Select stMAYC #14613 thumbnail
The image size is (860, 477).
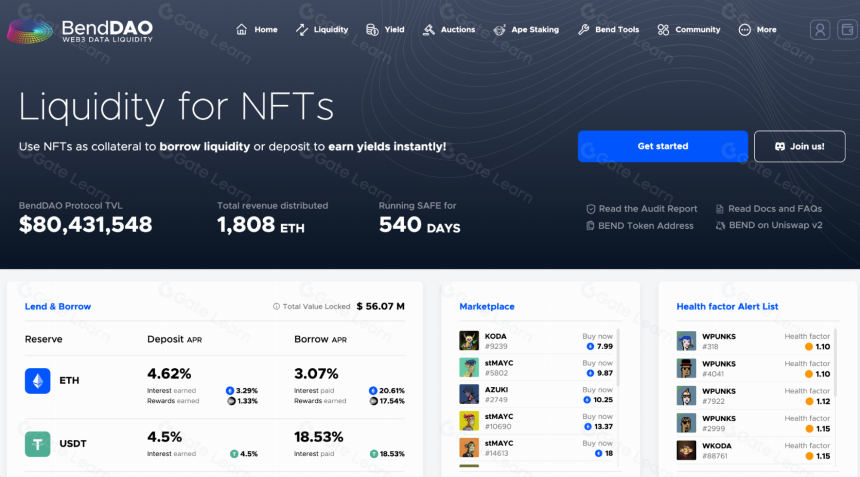[469, 447]
